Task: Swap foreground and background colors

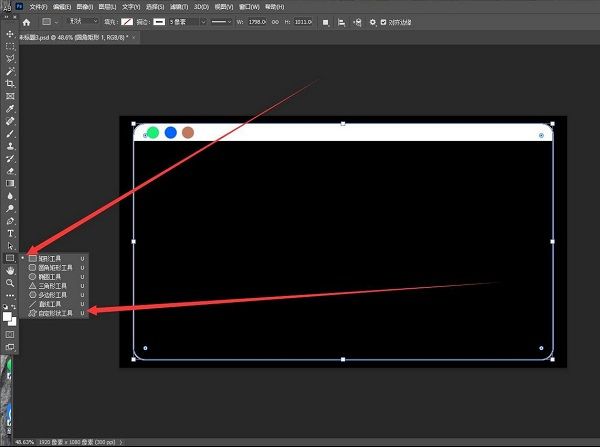Action: (15, 309)
